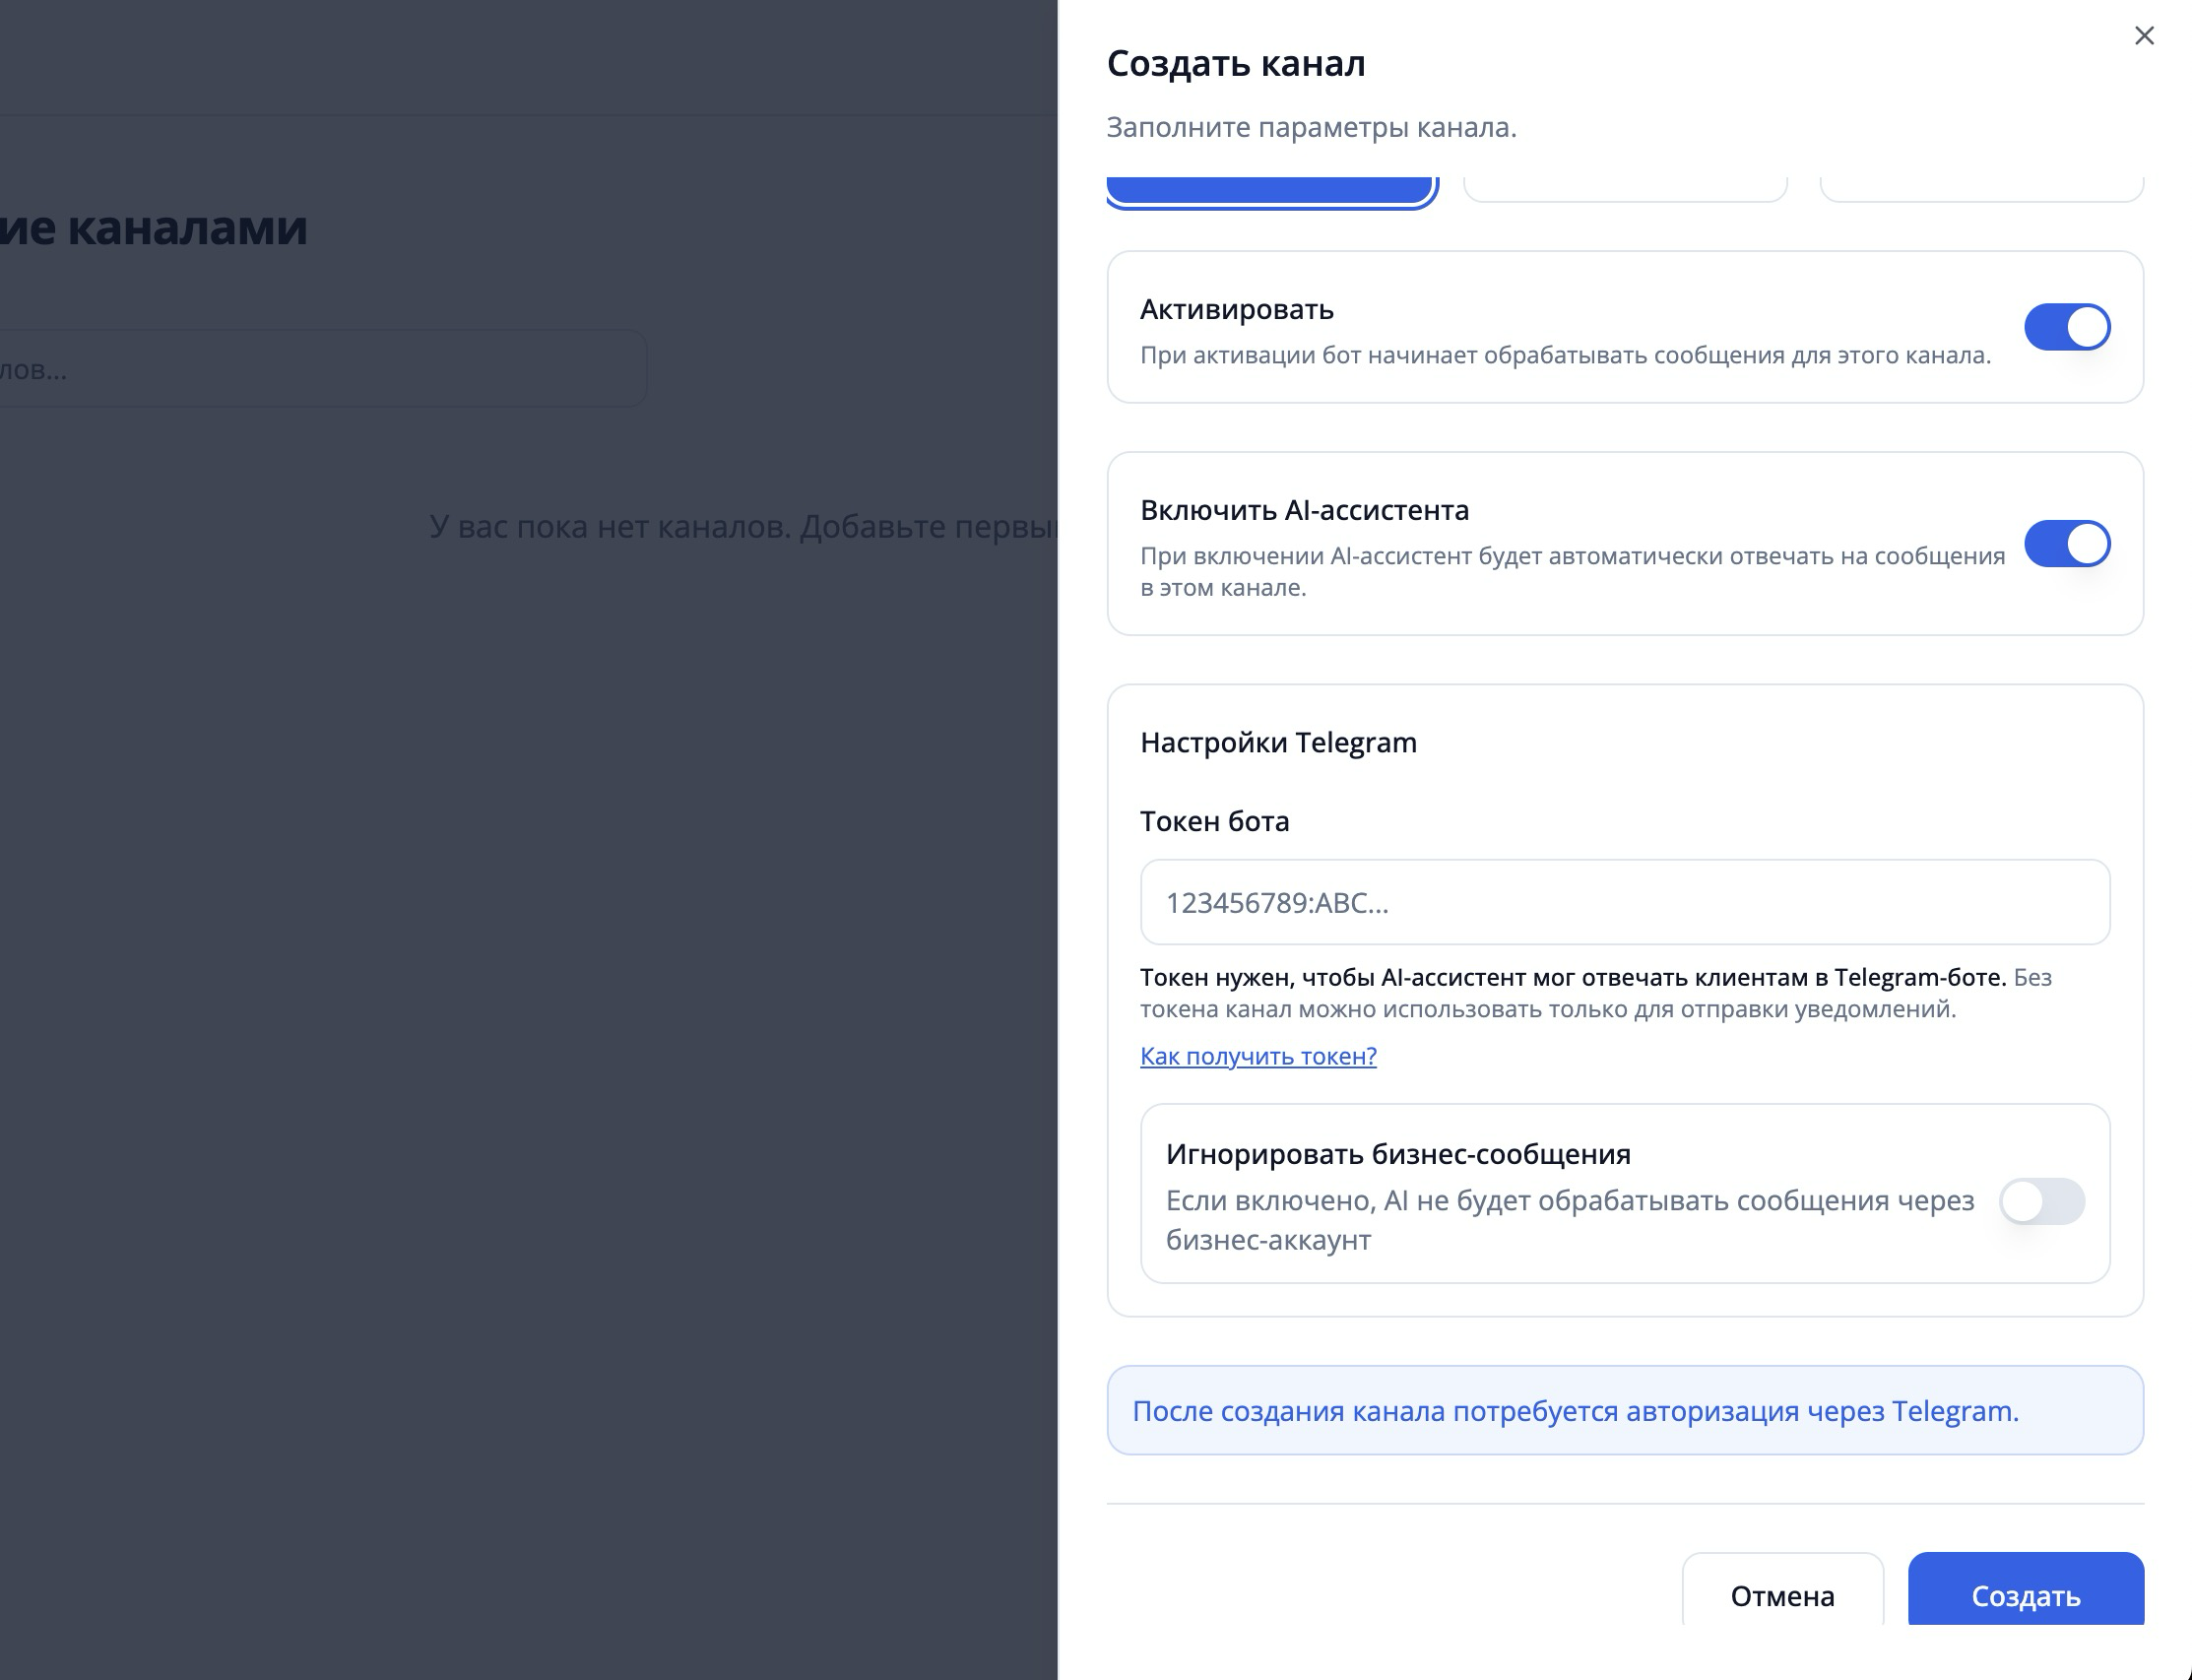The height and width of the screenshot is (1680, 2192).
Task: Click the Заполните параметры канала subtitle
Action: 1310,127
